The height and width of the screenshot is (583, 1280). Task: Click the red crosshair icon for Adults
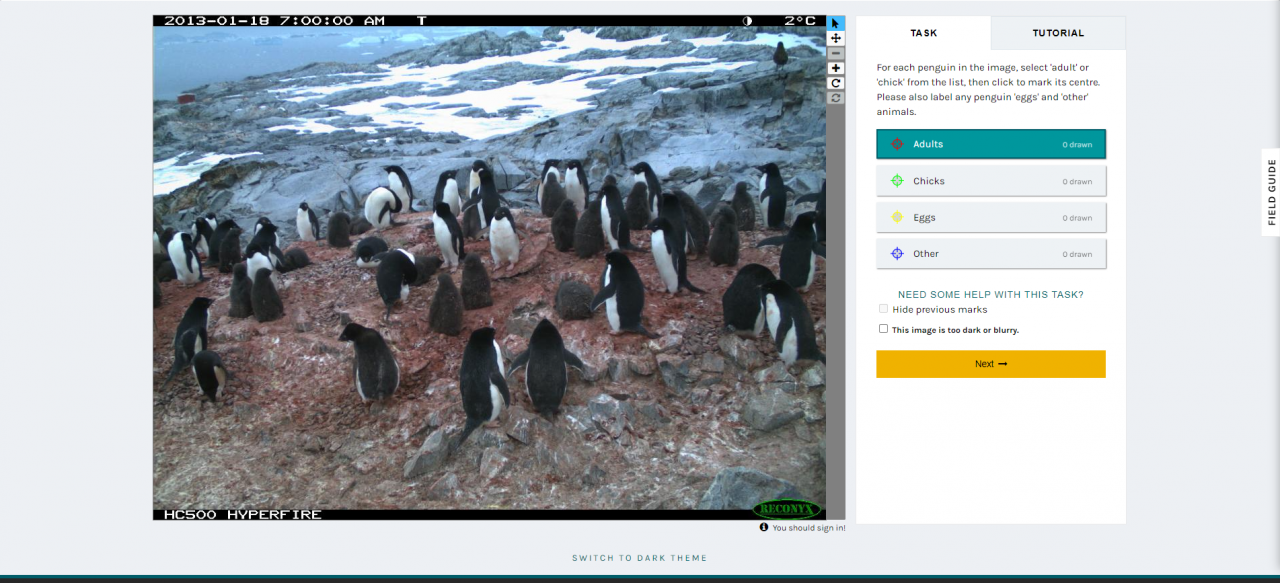click(x=897, y=144)
